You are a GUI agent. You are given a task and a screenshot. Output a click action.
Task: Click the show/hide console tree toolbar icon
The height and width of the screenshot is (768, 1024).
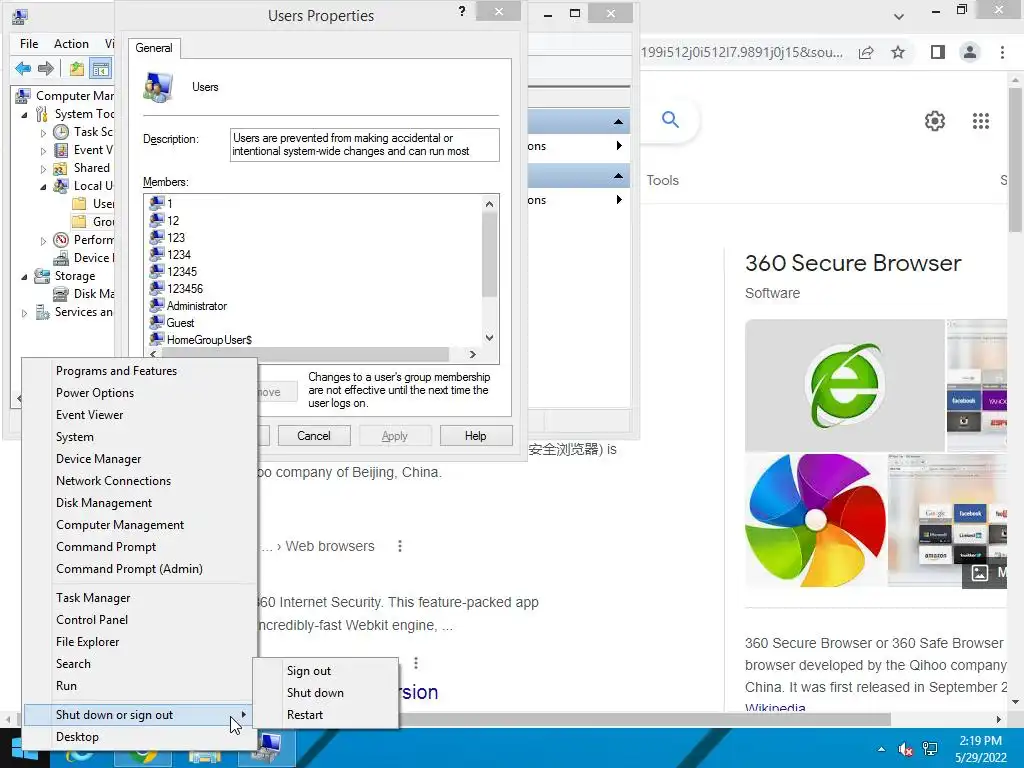tap(101, 68)
